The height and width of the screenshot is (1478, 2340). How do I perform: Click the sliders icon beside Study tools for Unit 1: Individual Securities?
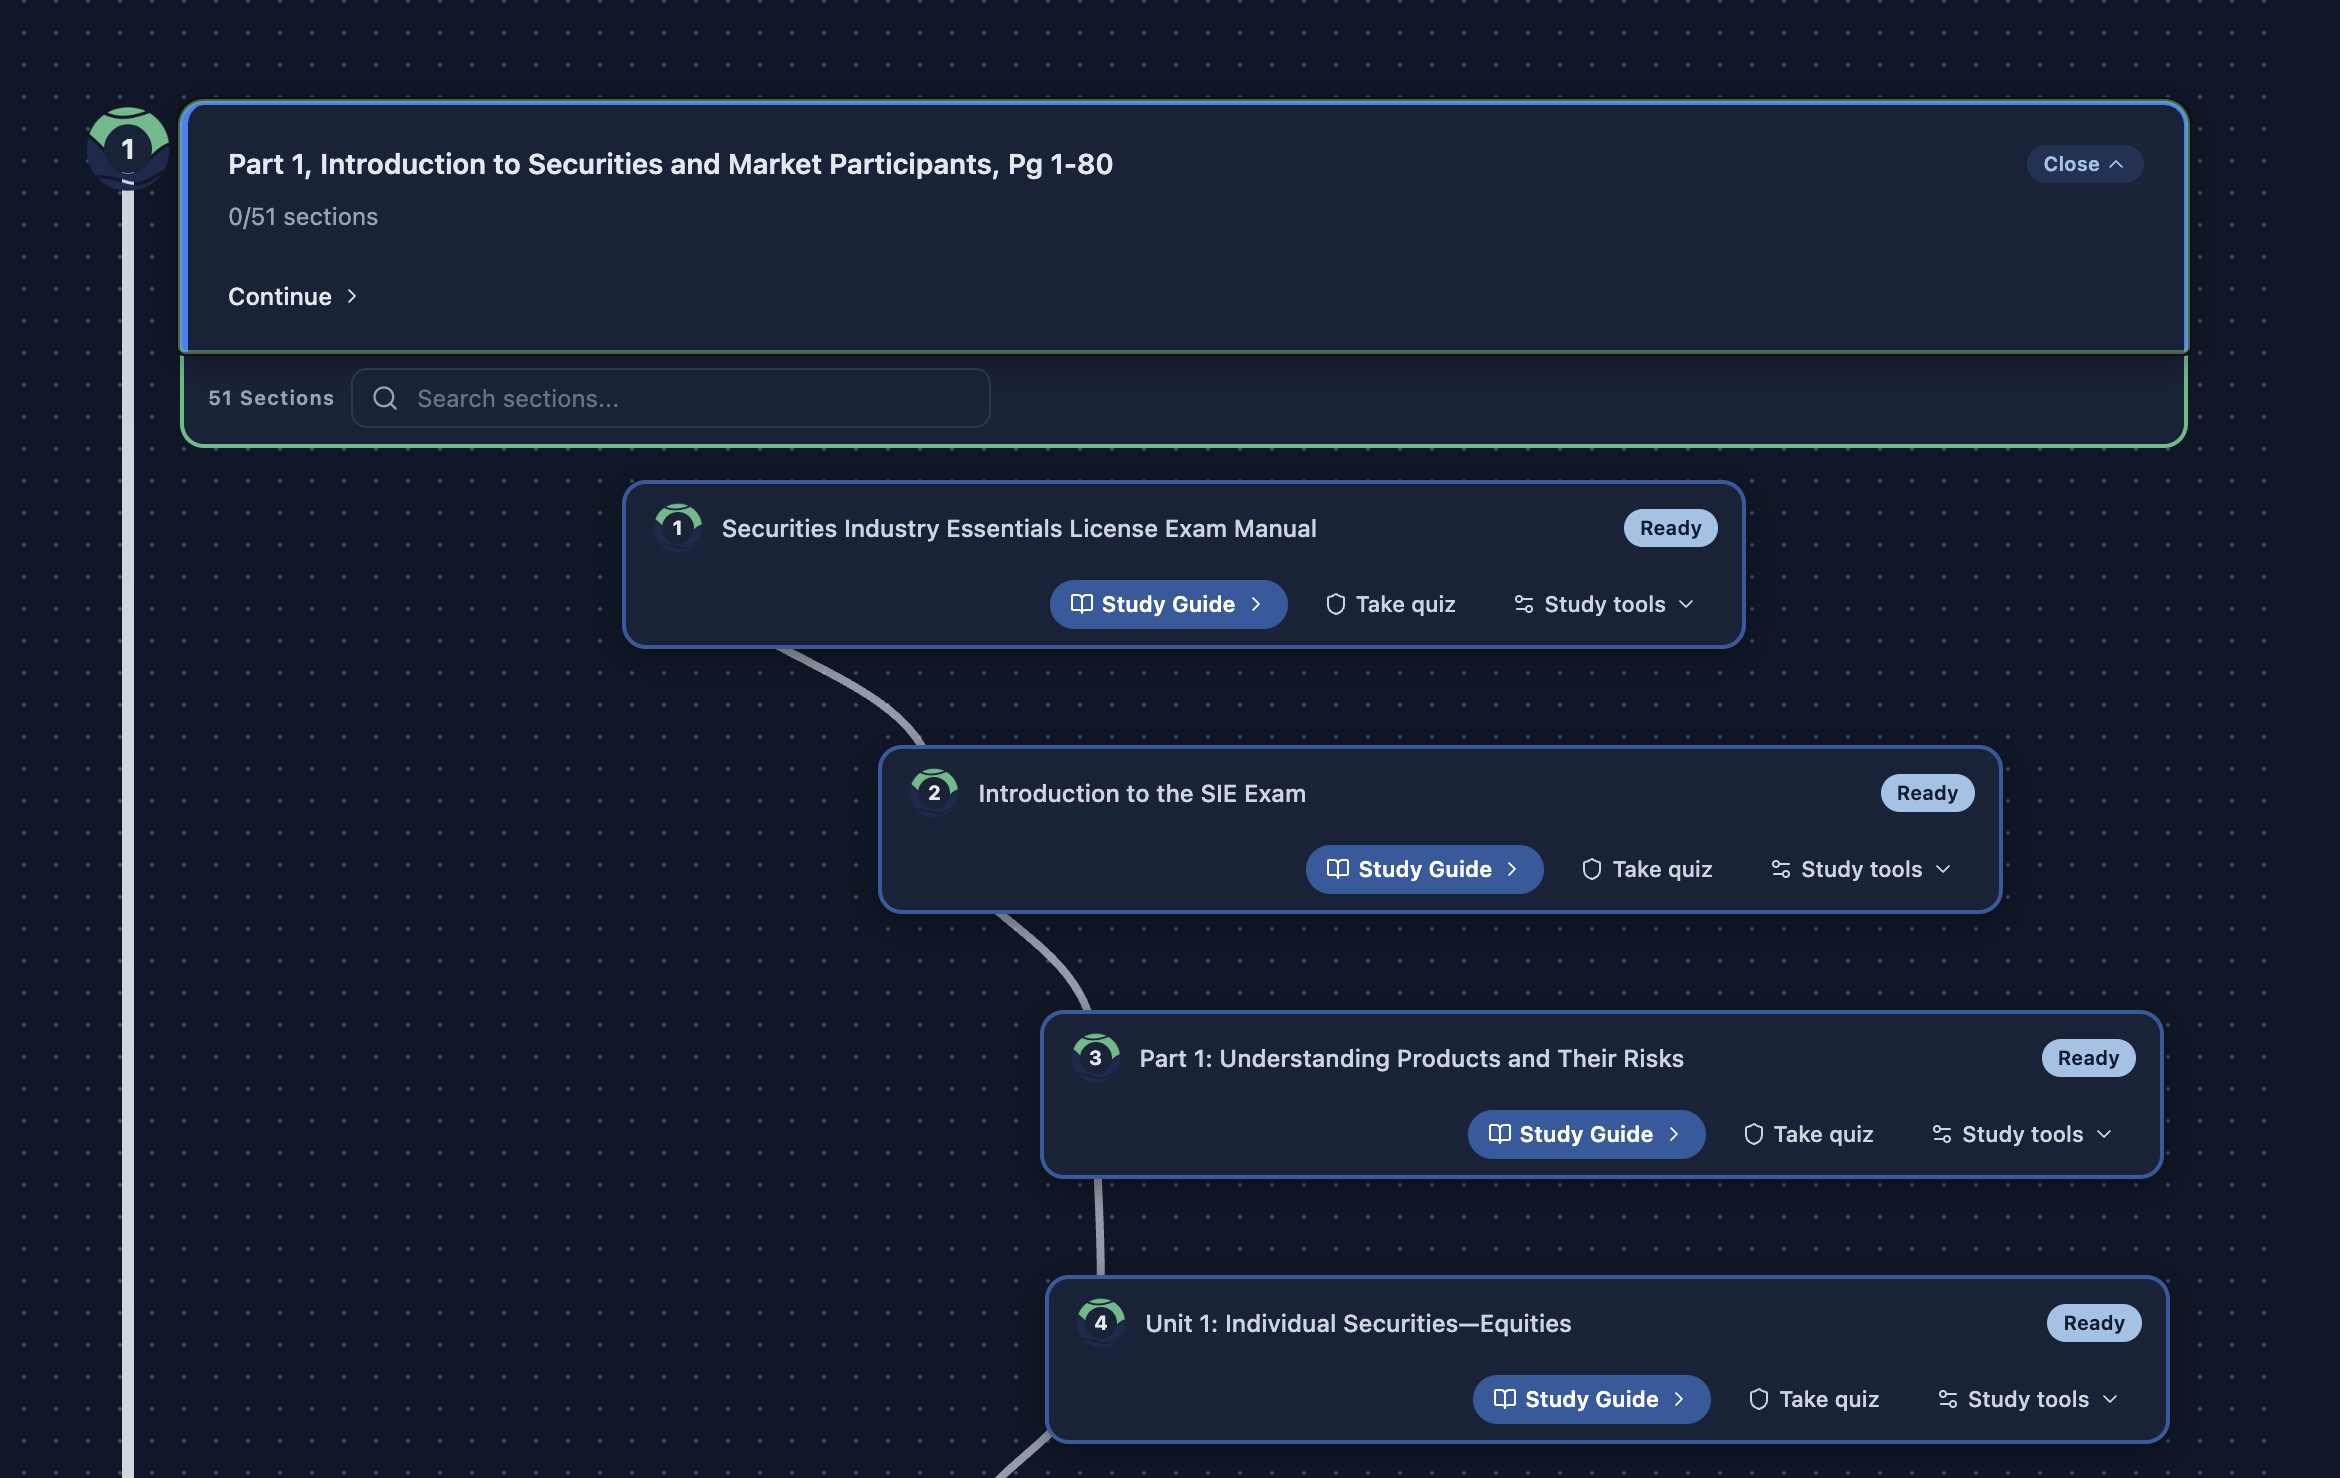(x=1948, y=1399)
